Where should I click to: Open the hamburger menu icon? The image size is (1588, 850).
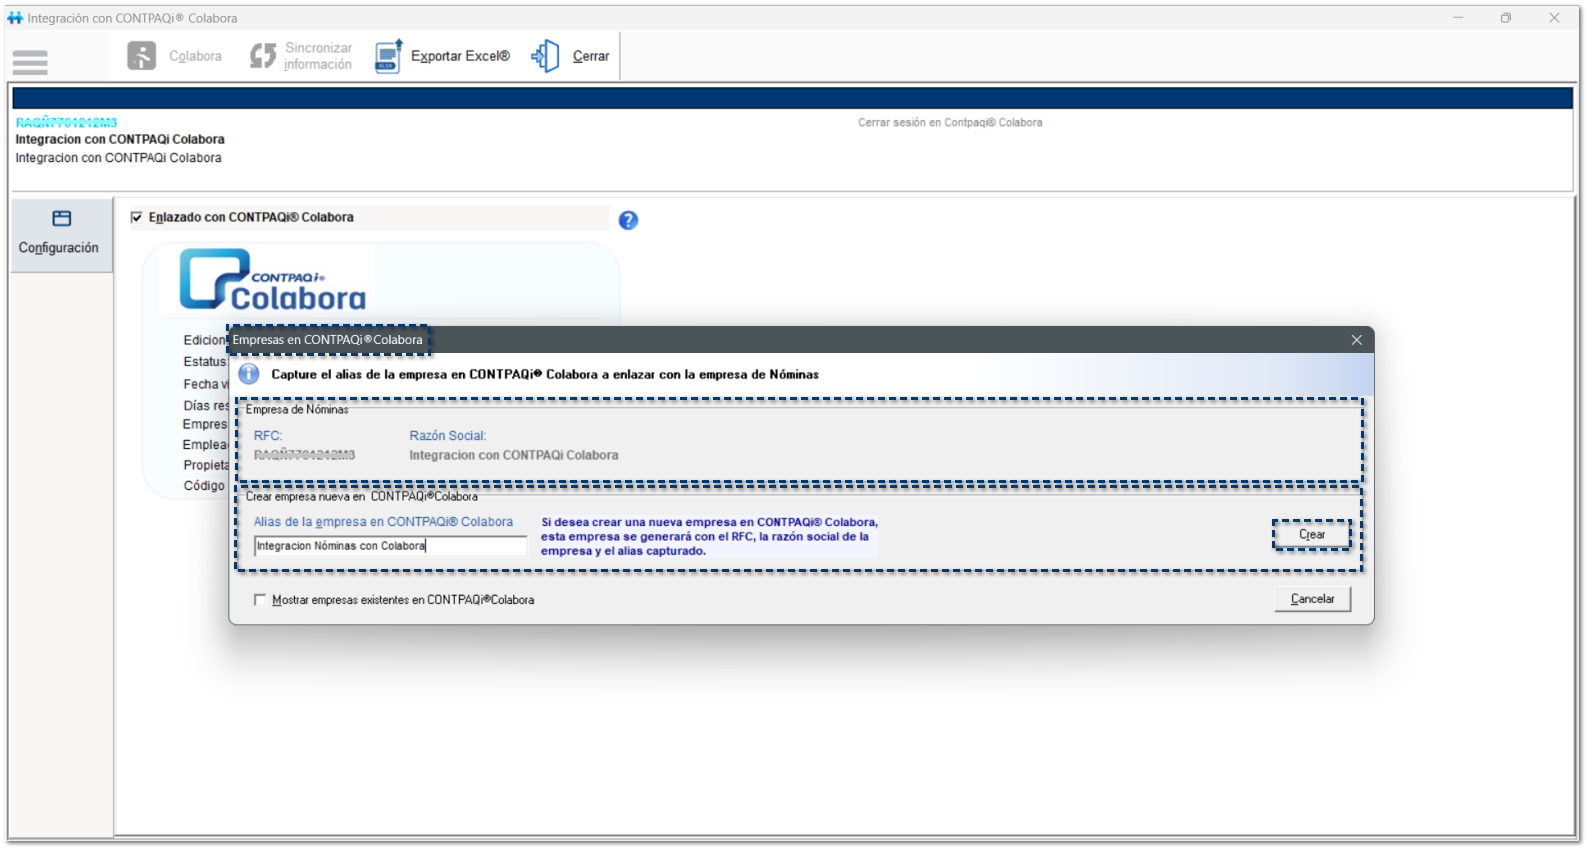coord(30,62)
